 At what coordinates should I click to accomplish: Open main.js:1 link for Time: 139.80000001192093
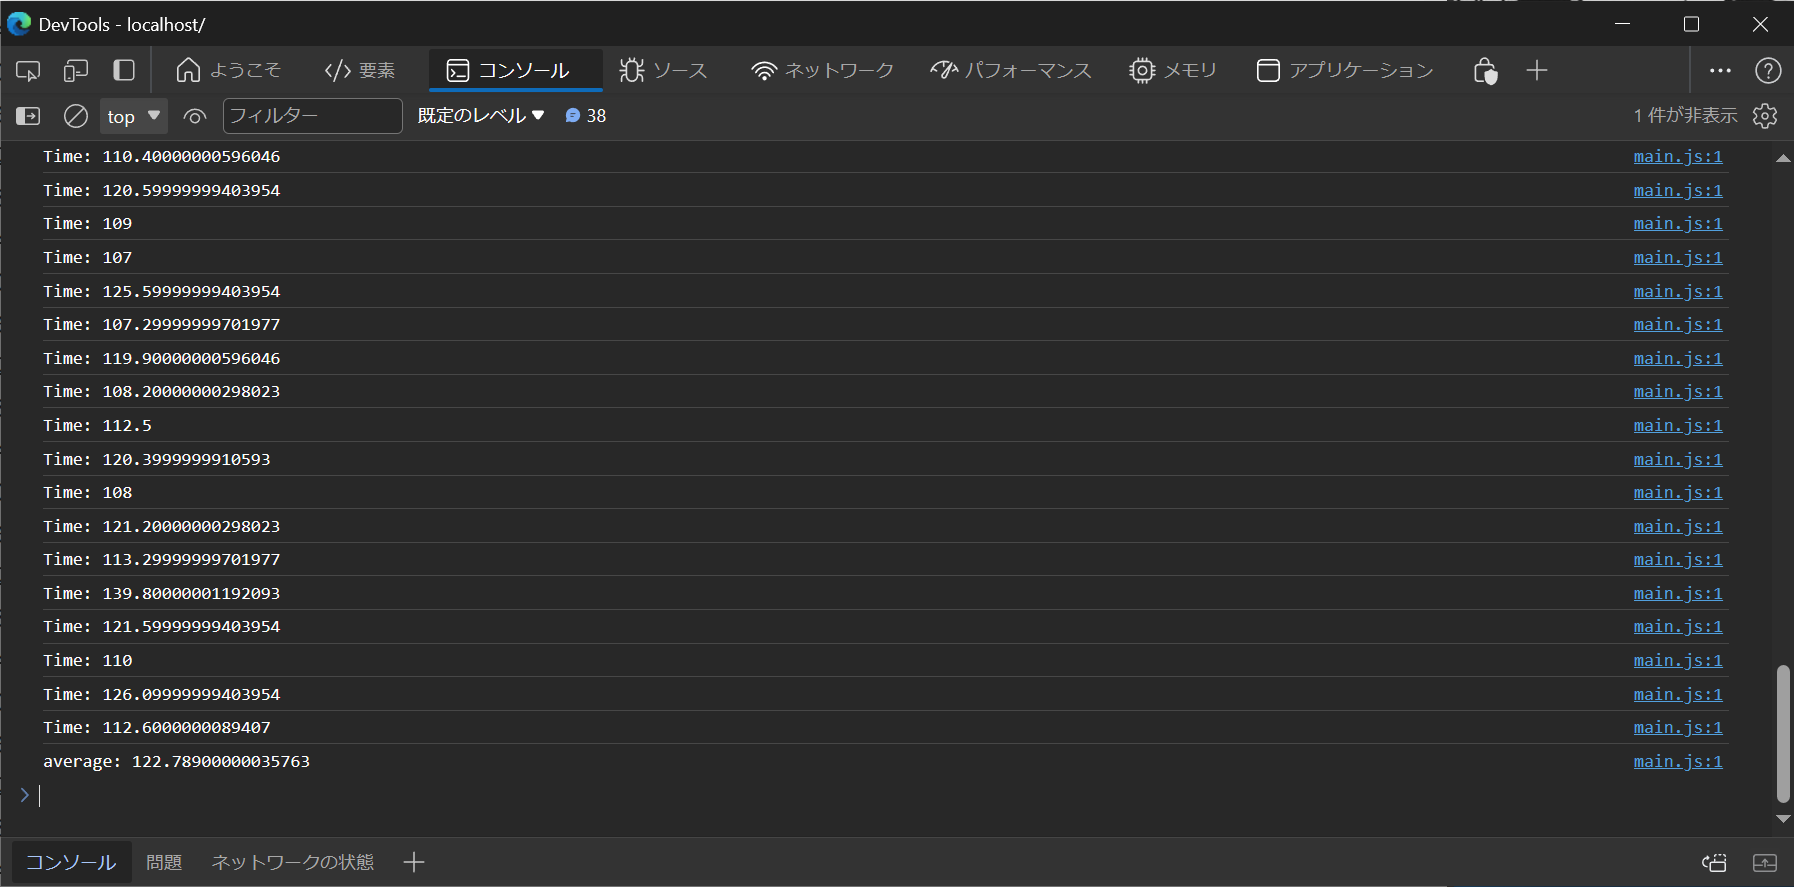[1678, 594]
